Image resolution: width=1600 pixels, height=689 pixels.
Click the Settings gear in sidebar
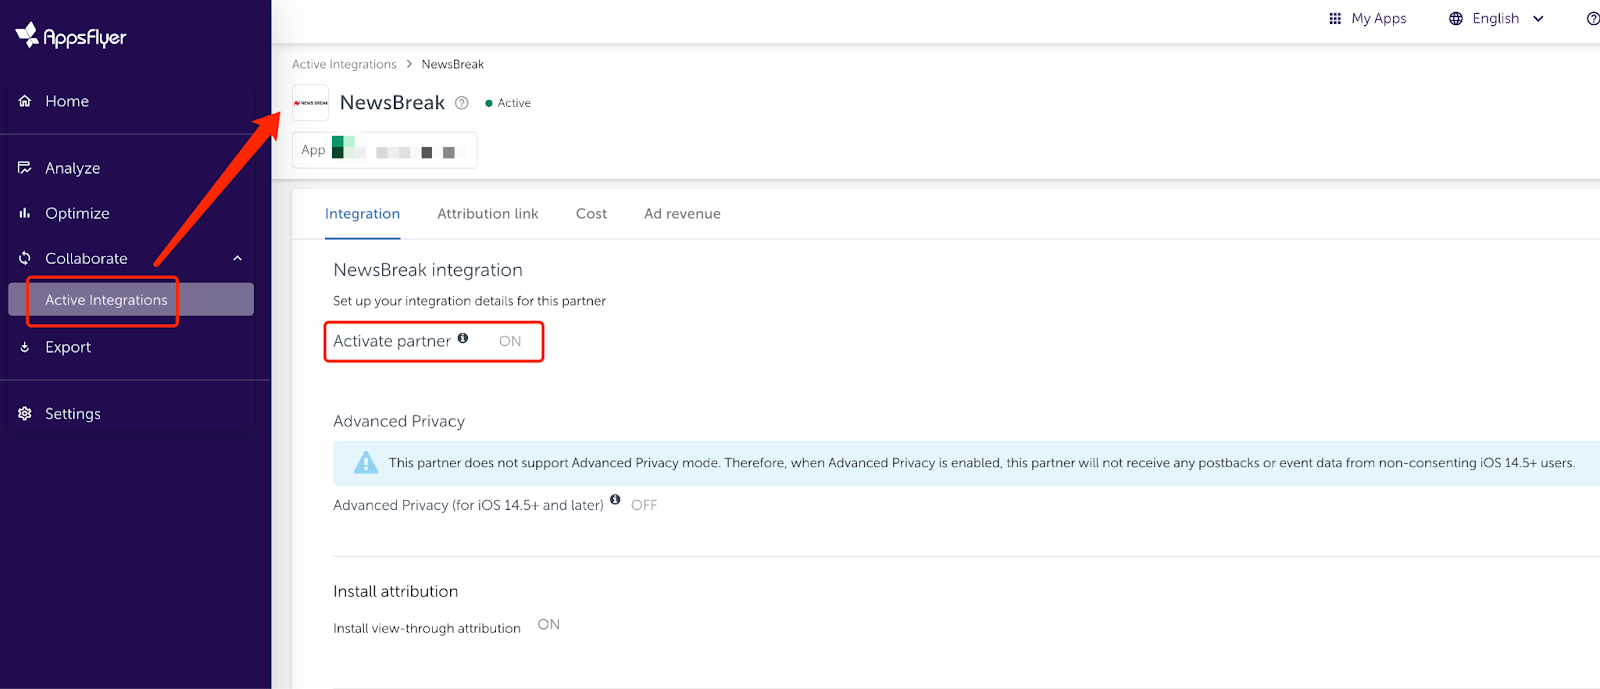pyautogui.click(x=25, y=414)
